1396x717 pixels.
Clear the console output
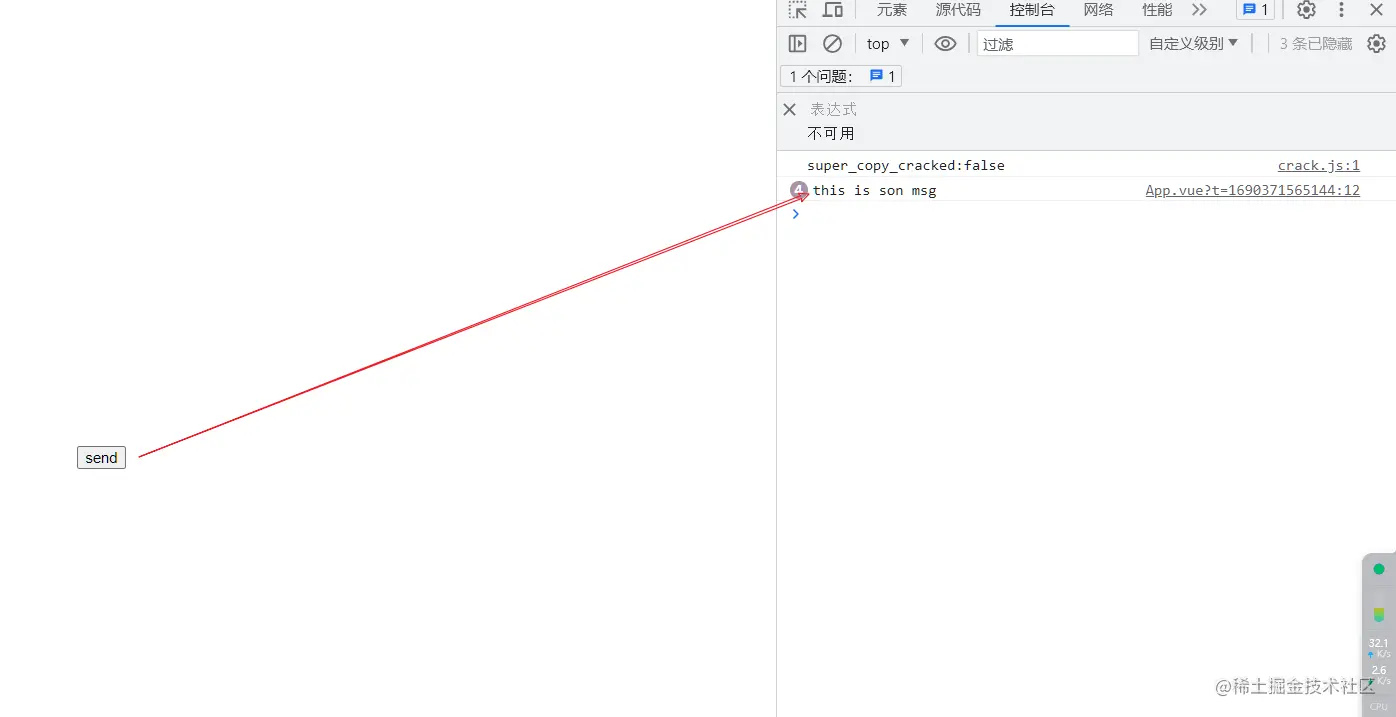coord(832,44)
